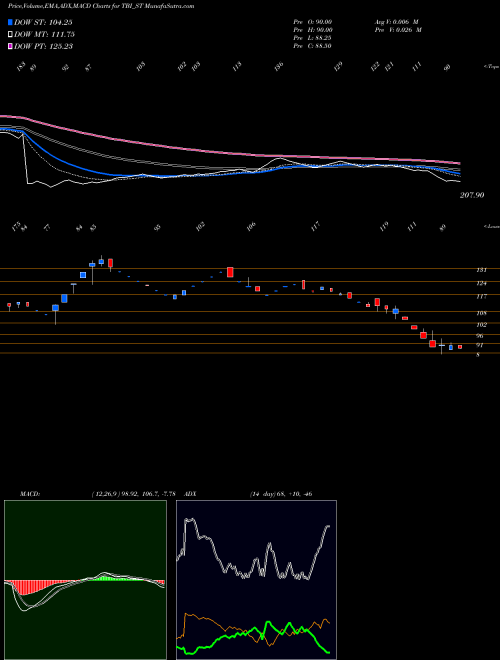Click the '<Lows' axis label
This screenshot has height=660, width=500.
click(491, 226)
